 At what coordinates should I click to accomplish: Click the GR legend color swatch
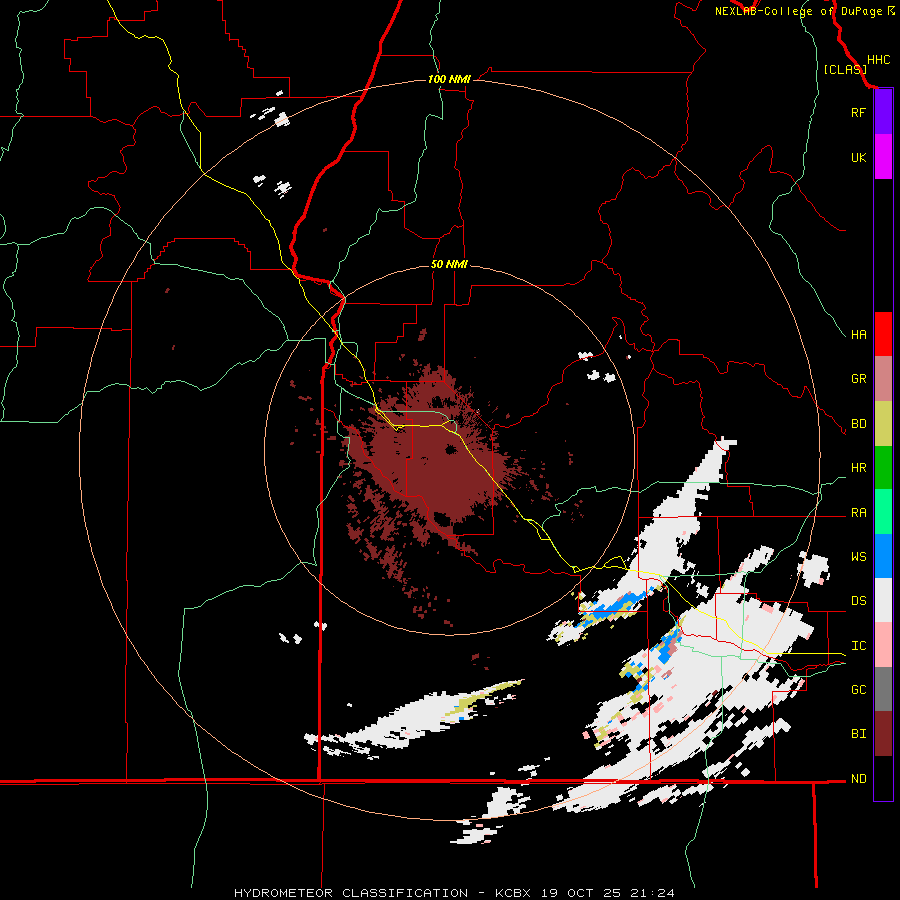coord(883,379)
